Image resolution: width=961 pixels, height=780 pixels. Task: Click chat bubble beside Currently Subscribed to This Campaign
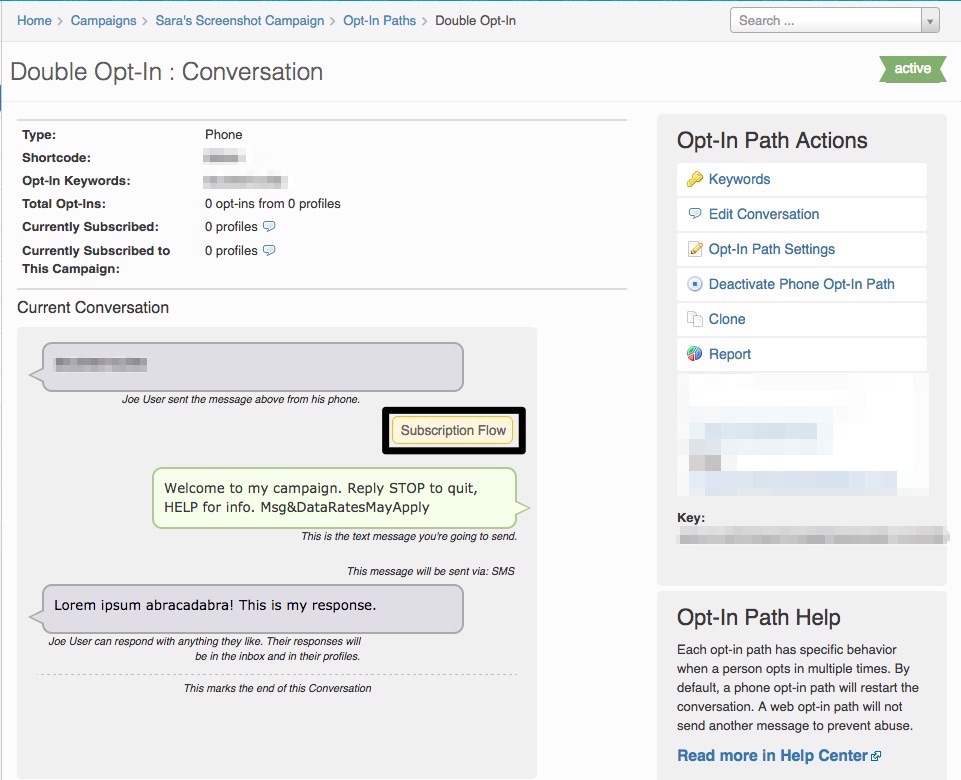(269, 250)
